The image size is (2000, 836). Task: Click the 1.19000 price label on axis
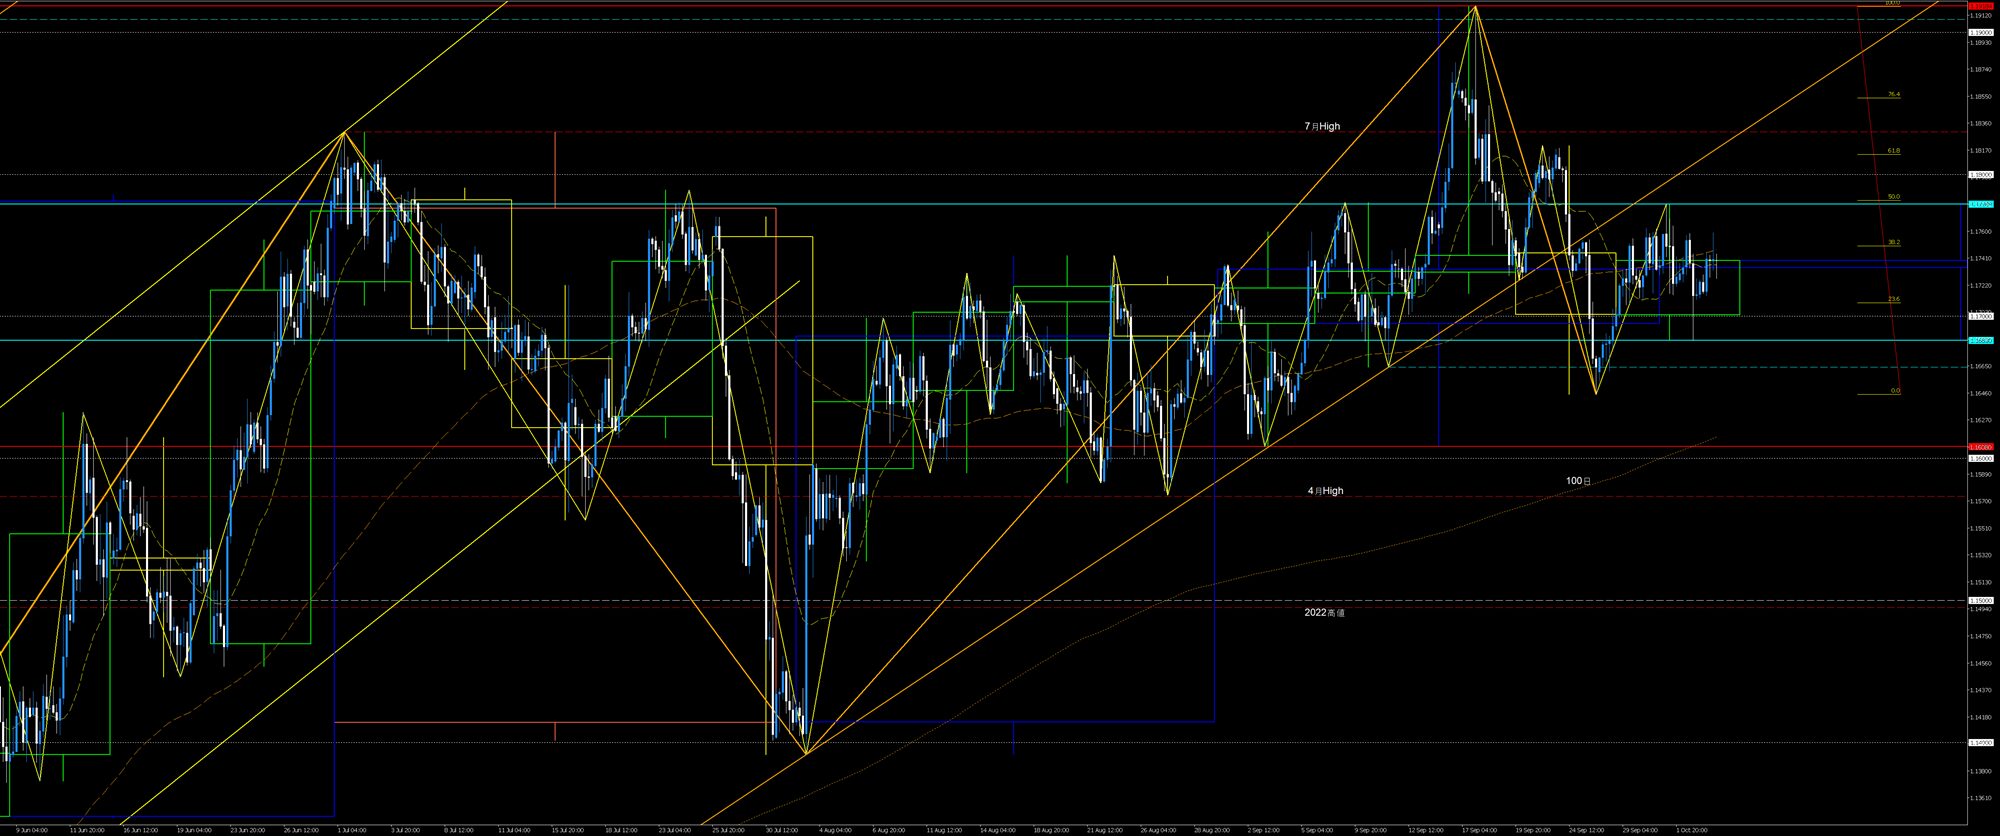coord(1980,32)
